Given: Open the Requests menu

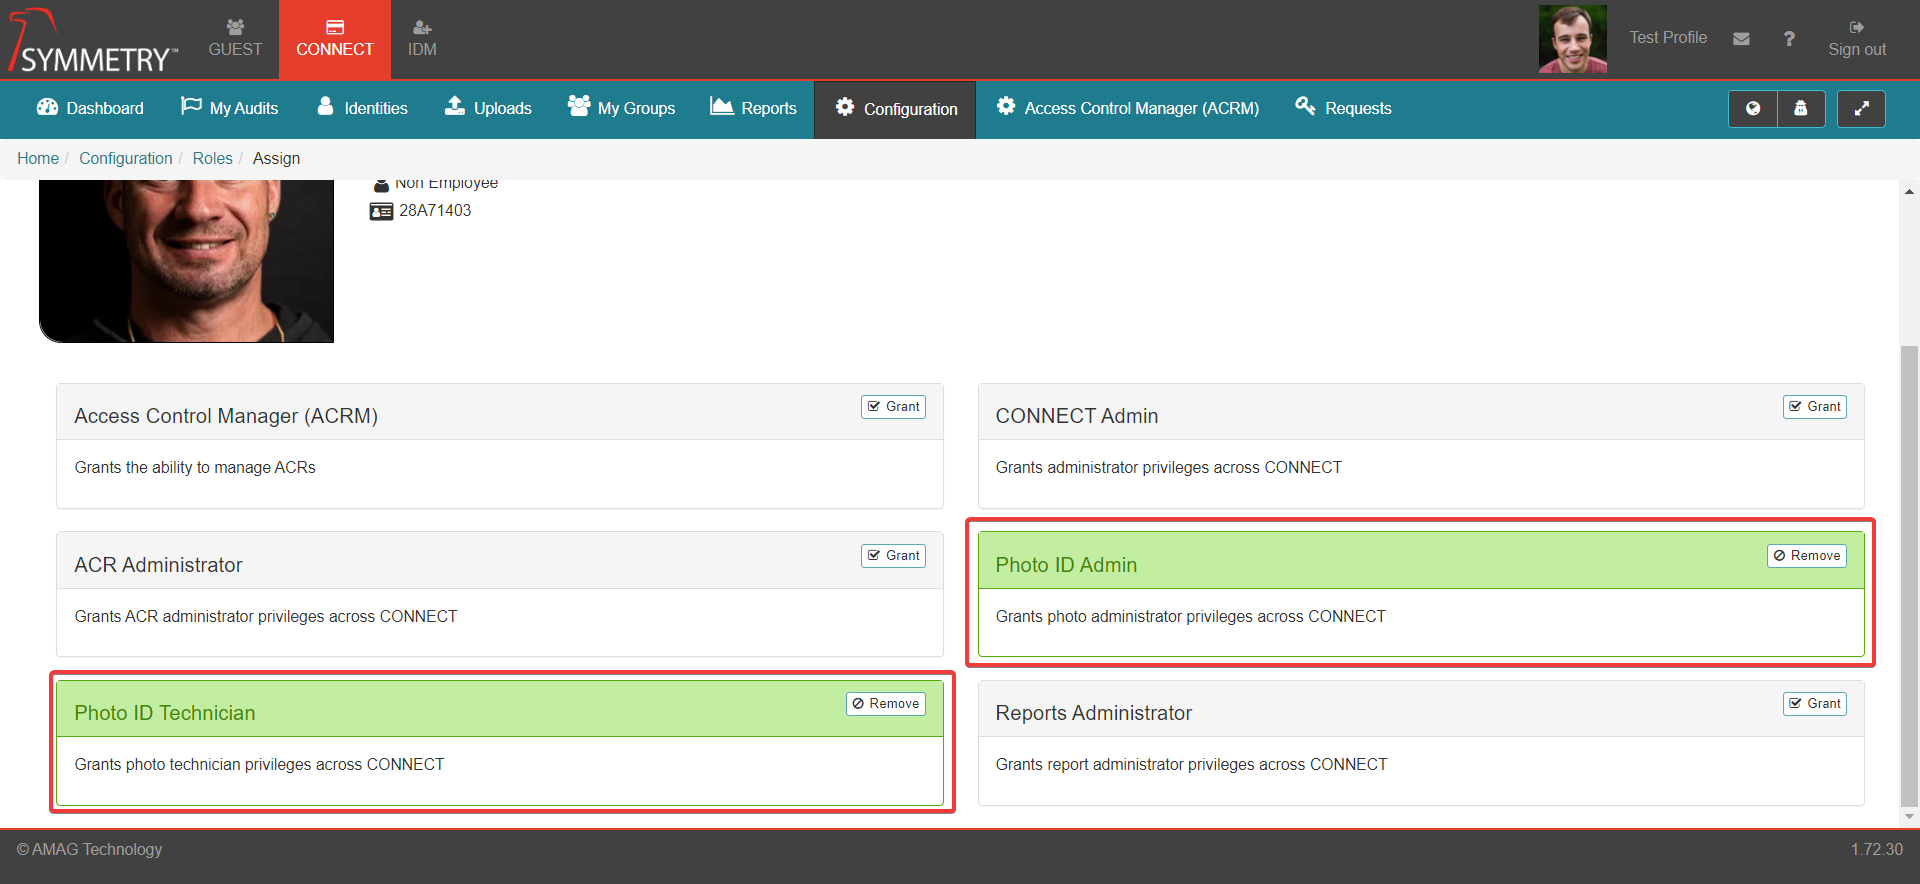Looking at the screenshot, I should (1343, 108).
